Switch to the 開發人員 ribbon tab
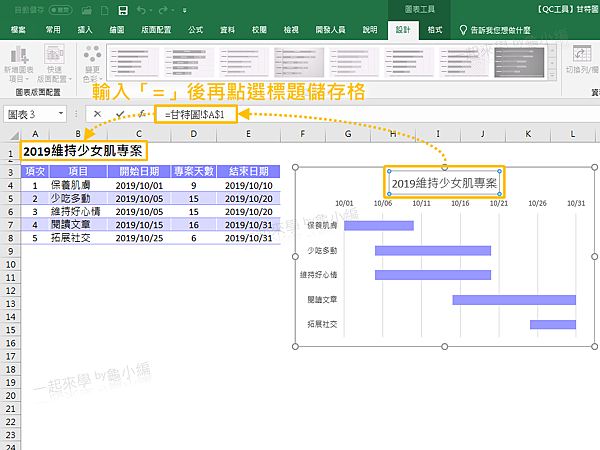The height and width of the screenshot is (450, 600). [330, 30]
